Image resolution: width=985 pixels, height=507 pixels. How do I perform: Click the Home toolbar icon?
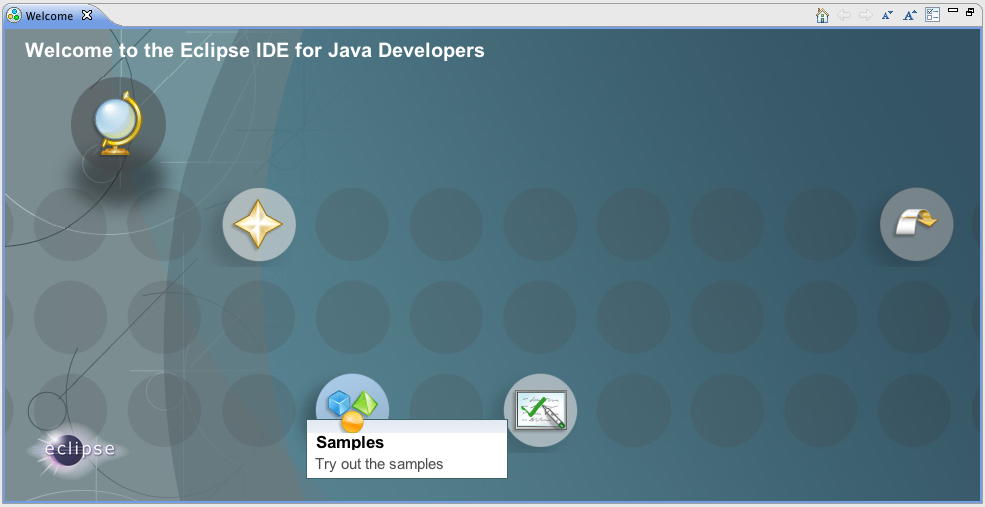(x=822, y=15)
